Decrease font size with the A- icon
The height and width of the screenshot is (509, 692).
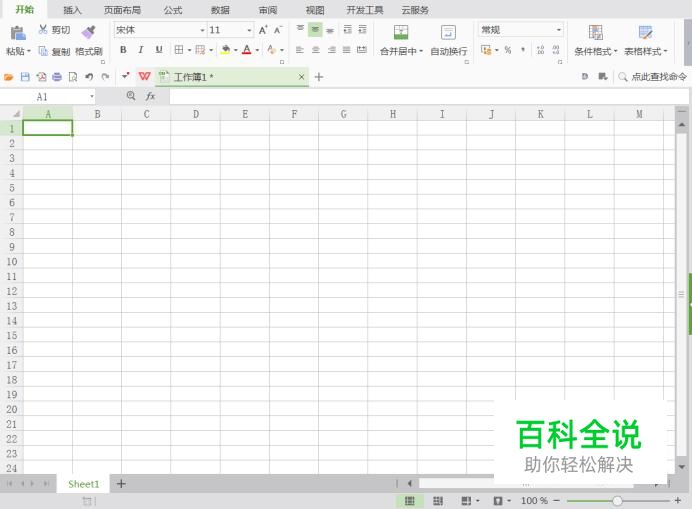pyautogui.click(x=278, y=30)
